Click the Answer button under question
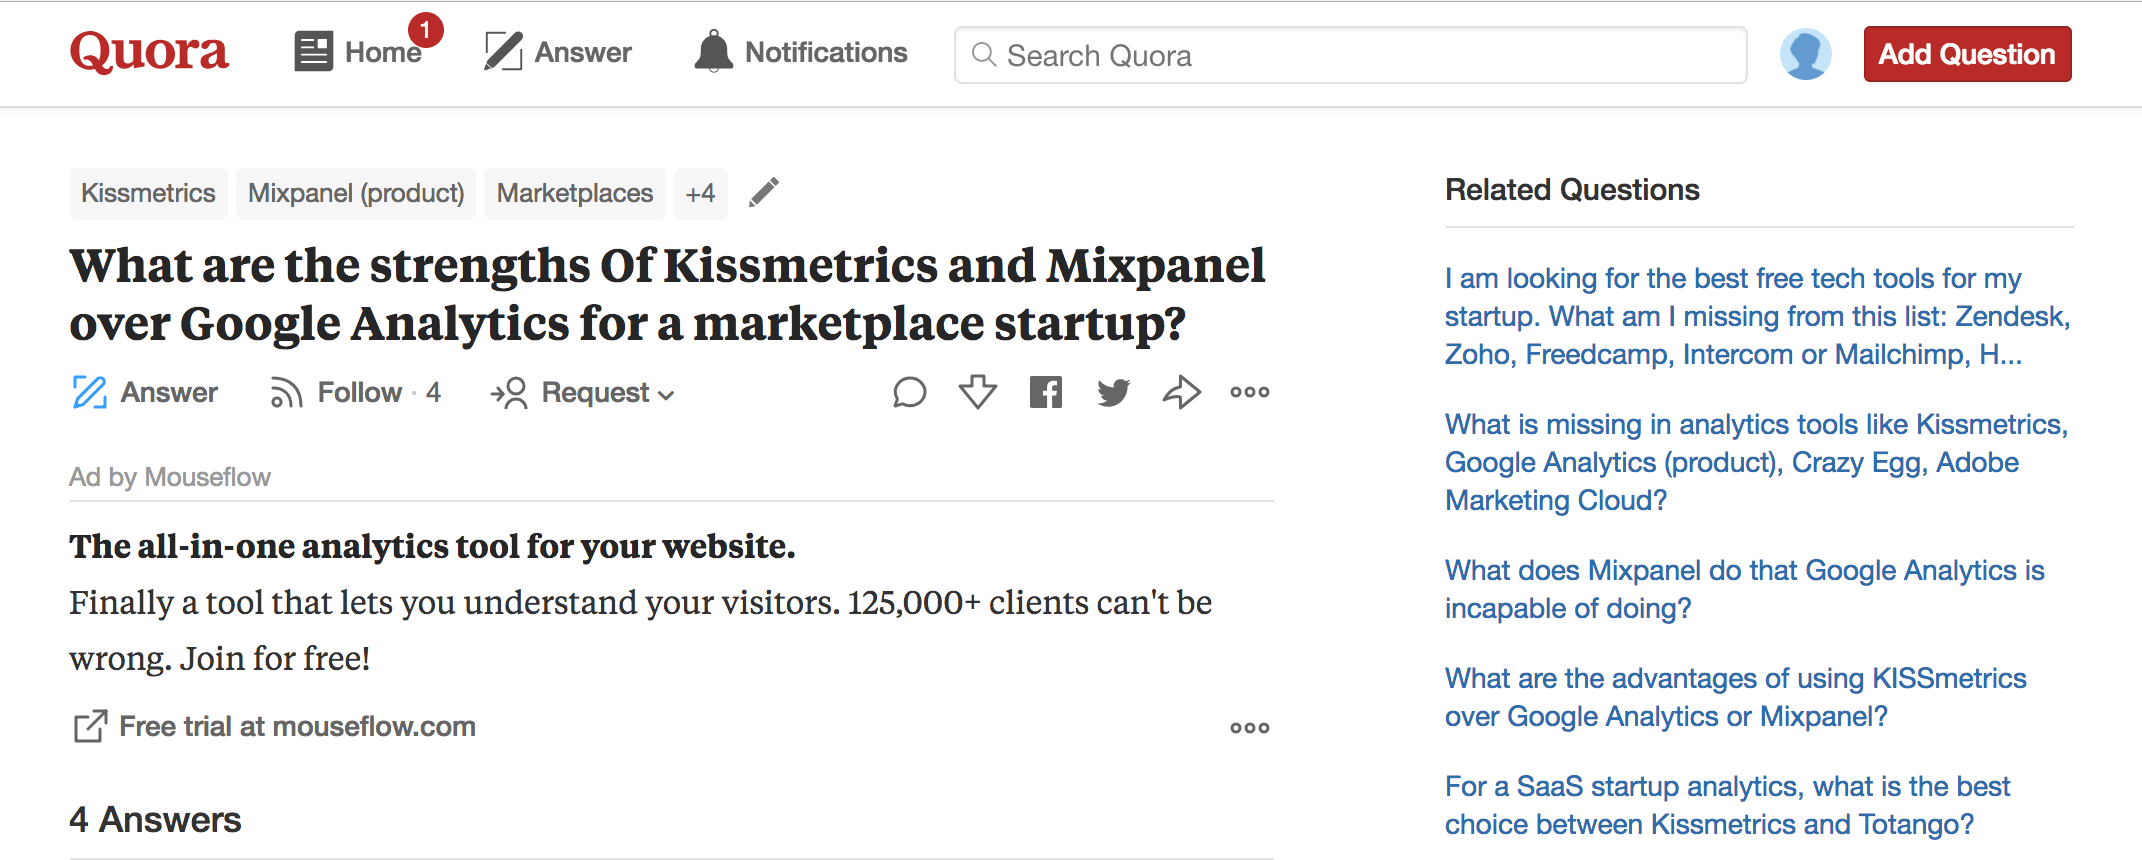 (x=144, y=392)
